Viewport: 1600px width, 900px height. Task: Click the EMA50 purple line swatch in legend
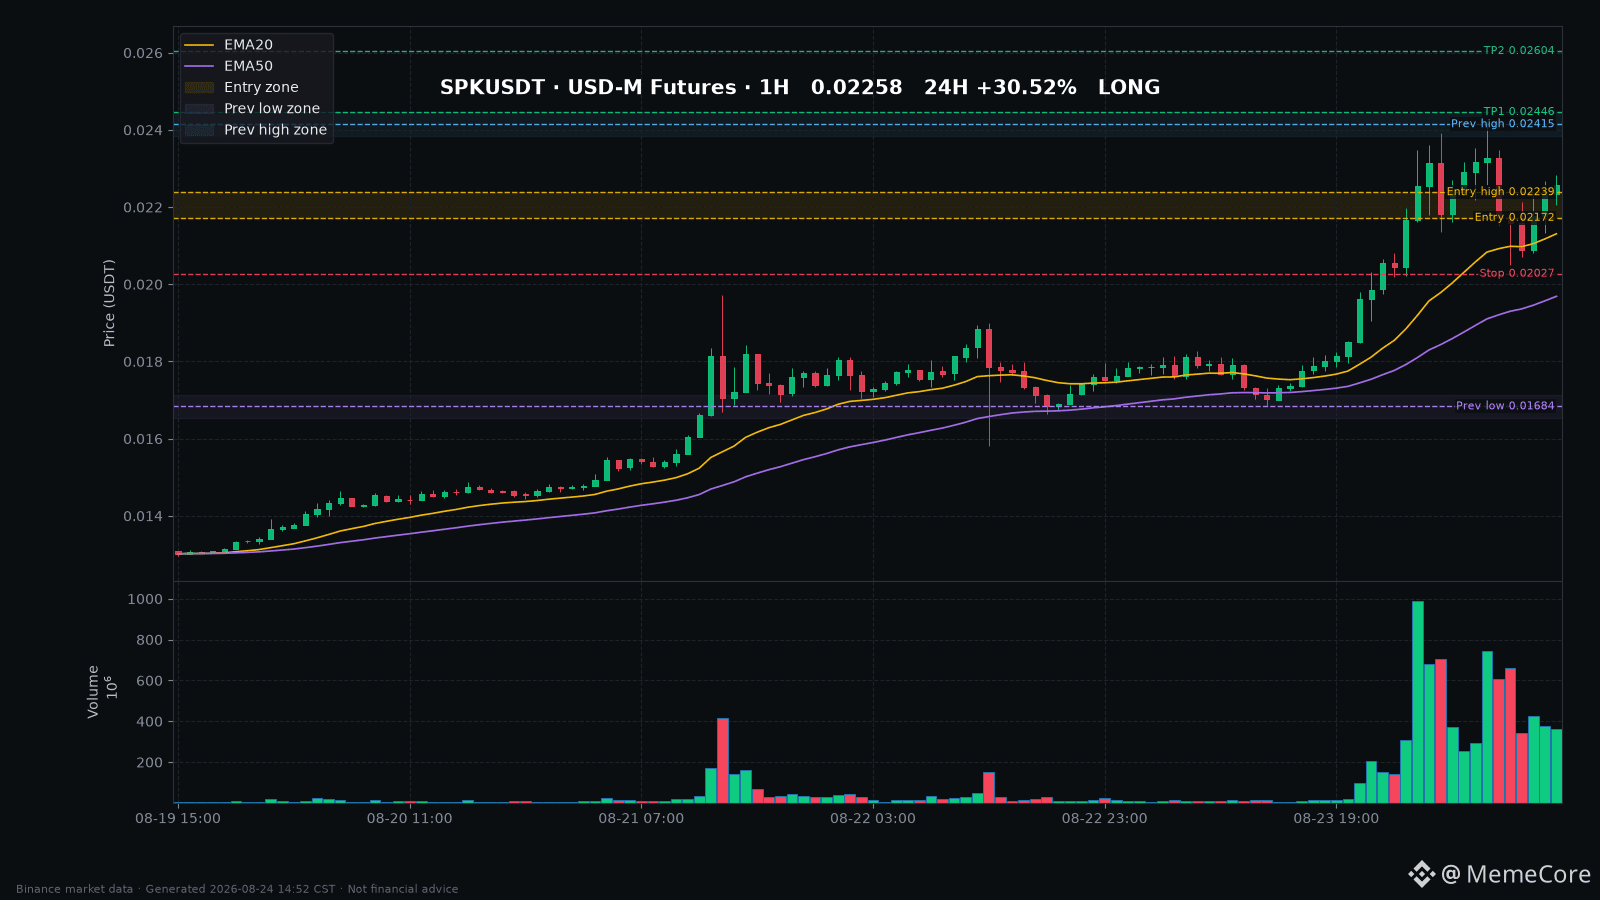tap(199, 66)
